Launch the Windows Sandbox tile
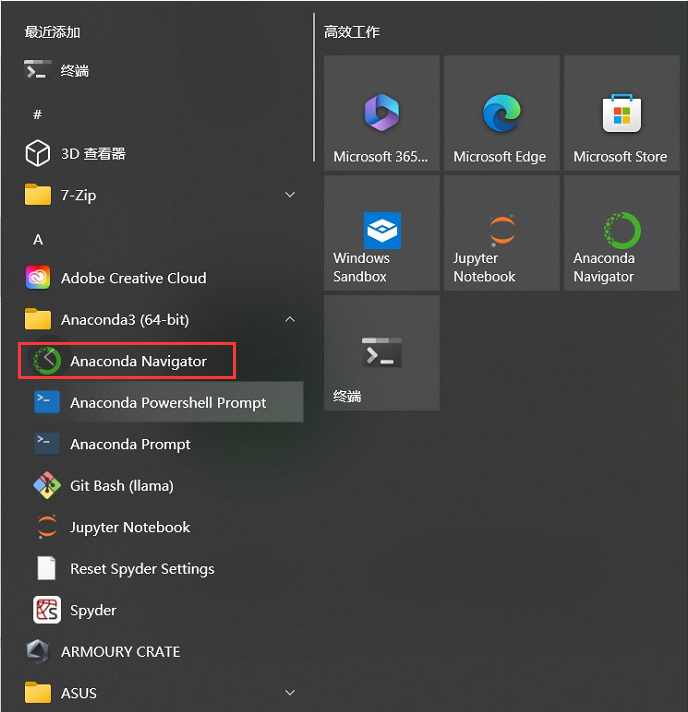This screenshot has width=688, height=712. [381, 233]
